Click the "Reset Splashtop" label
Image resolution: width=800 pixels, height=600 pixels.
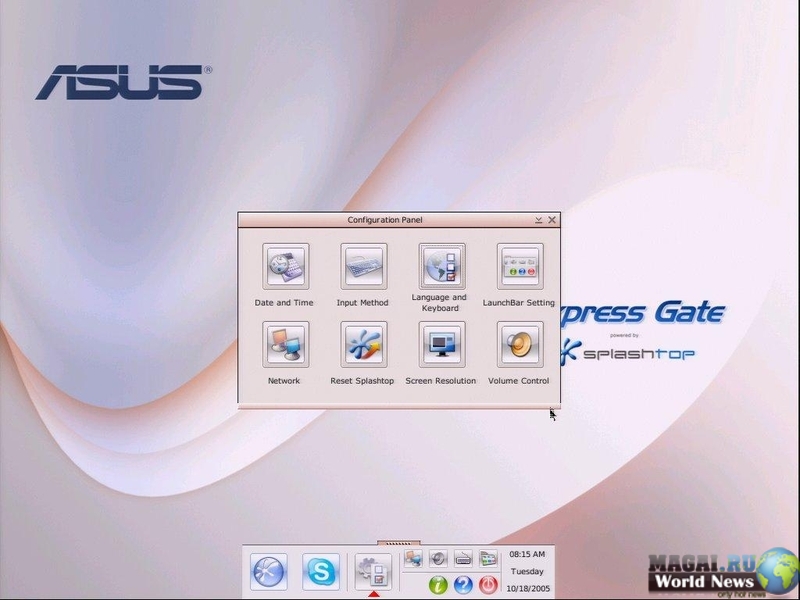[362, 381]
